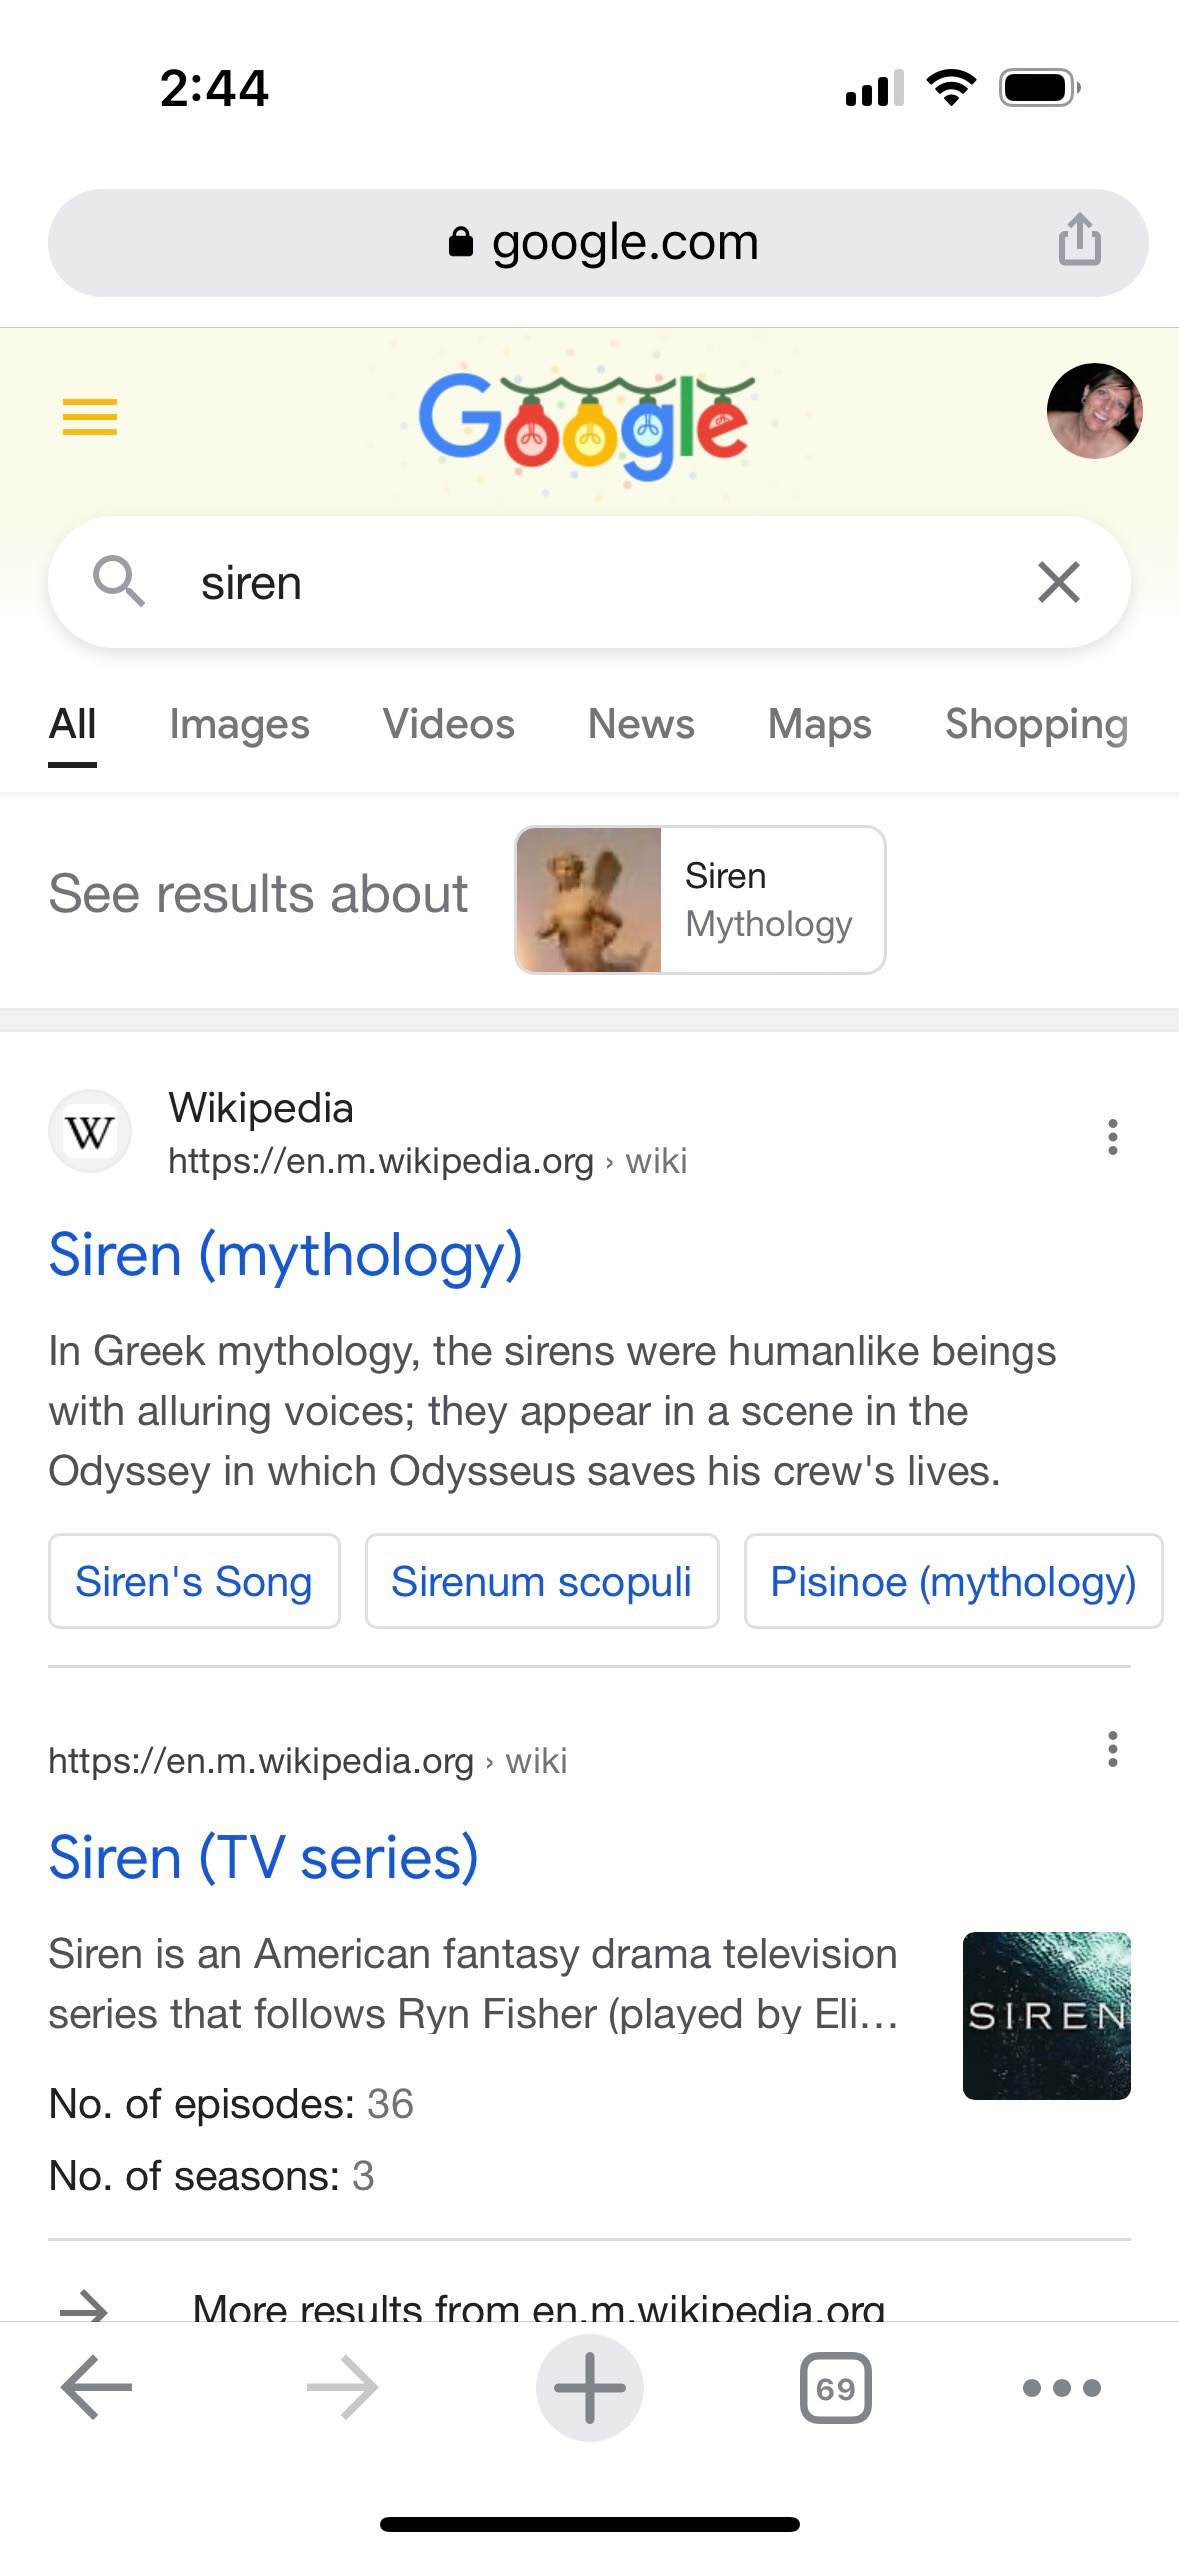Open the browser three-dot more menu
Image resolution: width=1179 pixels, height=2556 pixels.
1061,2387
